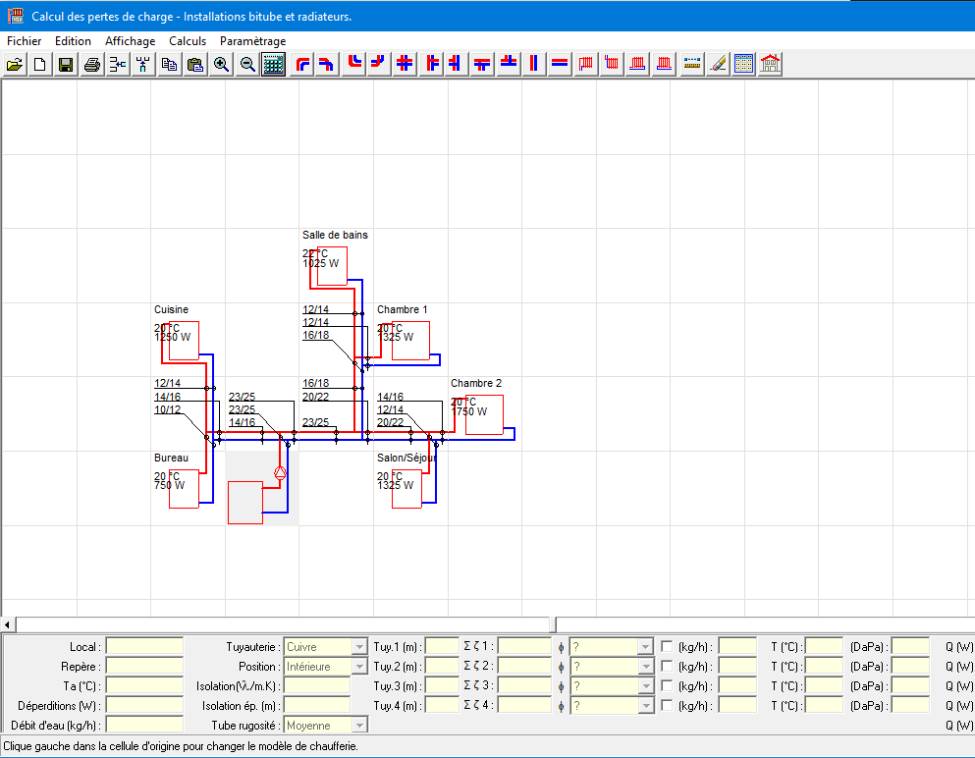Viewport: 975px width, 758px height.
Task: Click the horizontal scrollbar below the drawing
Action: click(280, 625)
